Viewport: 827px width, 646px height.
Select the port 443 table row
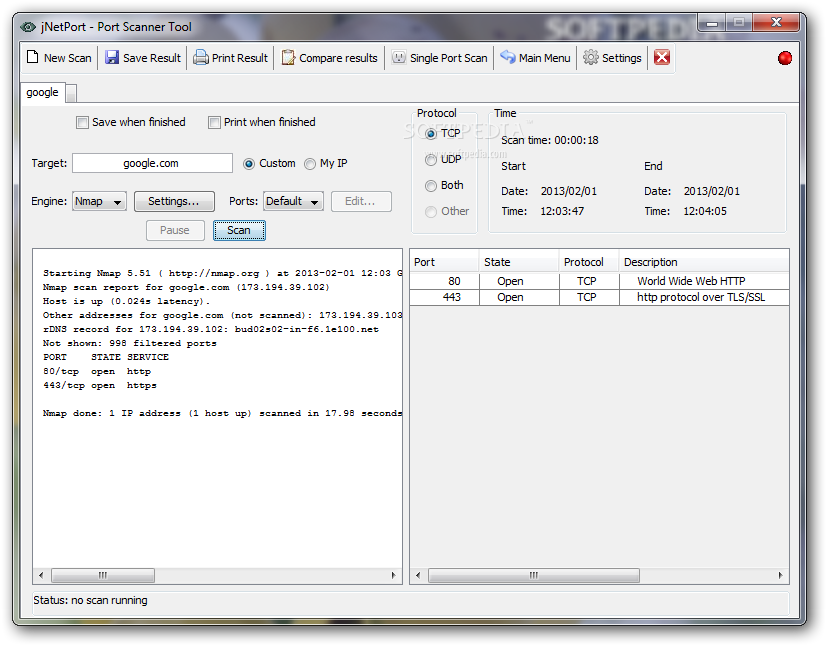click(x=599, y=297)
